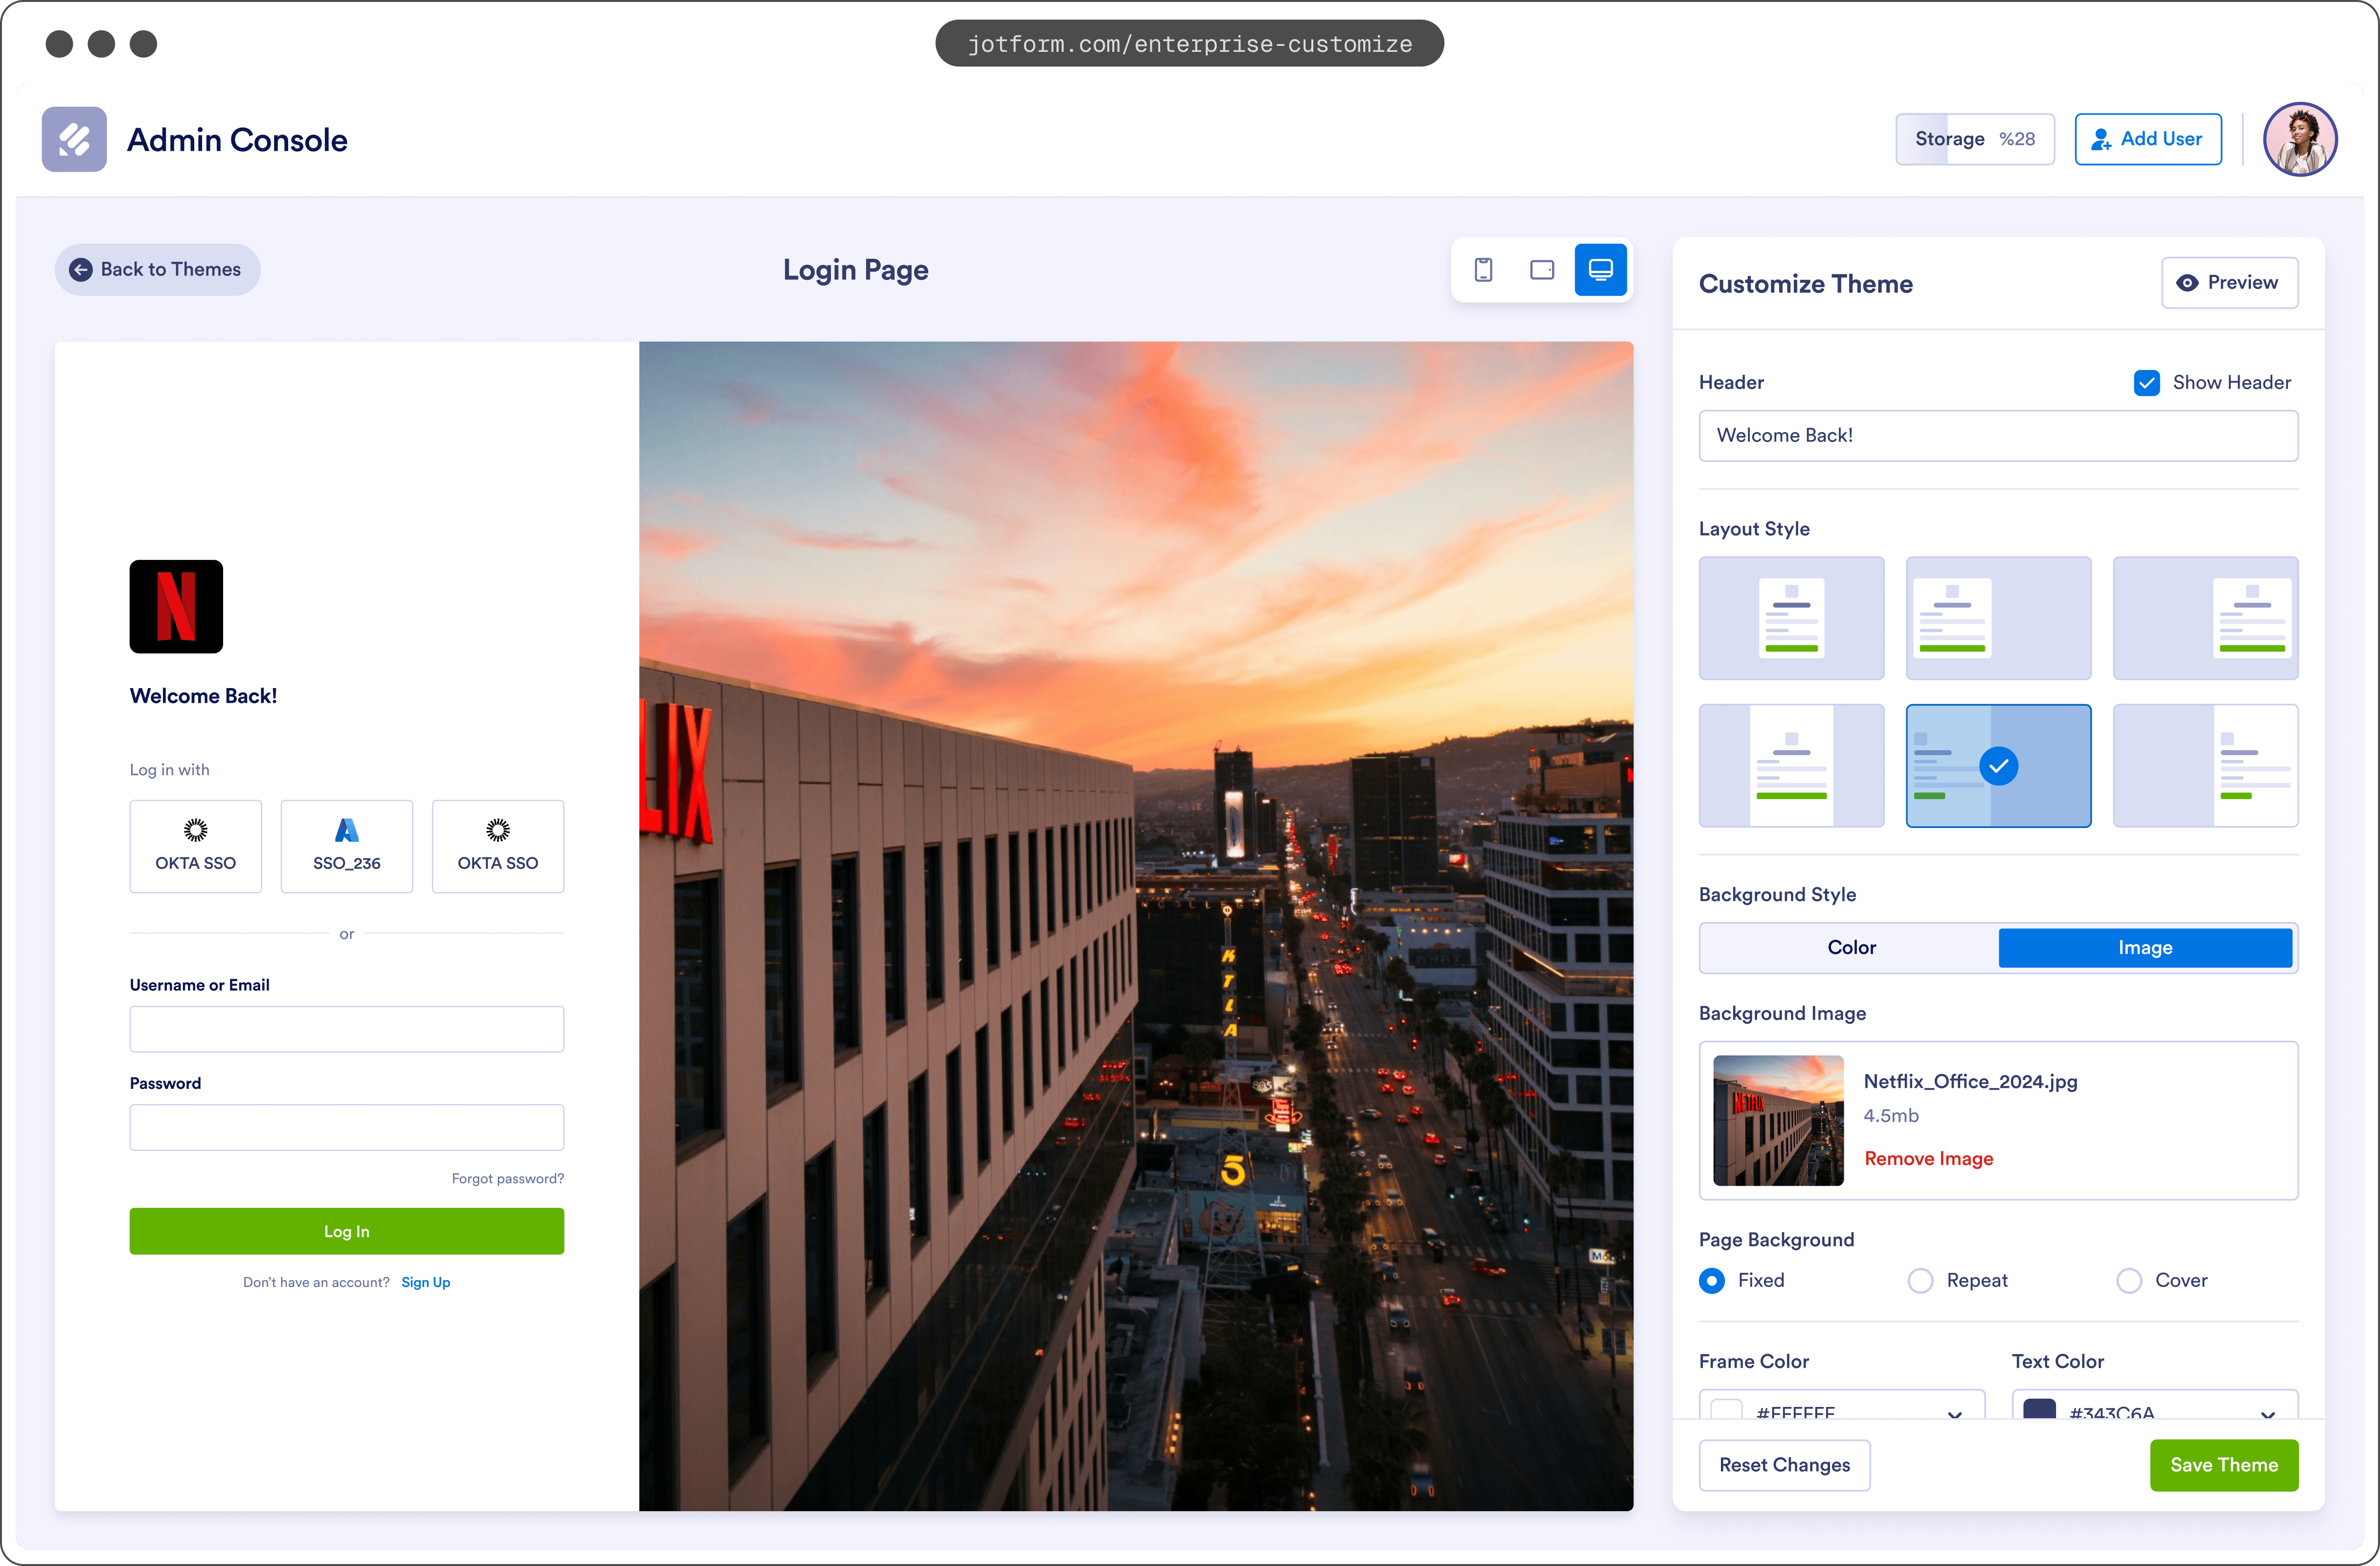Uncheck the Show Header checkbox
Viewport: 2380px width, 1566px height.
tap(2146, 382)
